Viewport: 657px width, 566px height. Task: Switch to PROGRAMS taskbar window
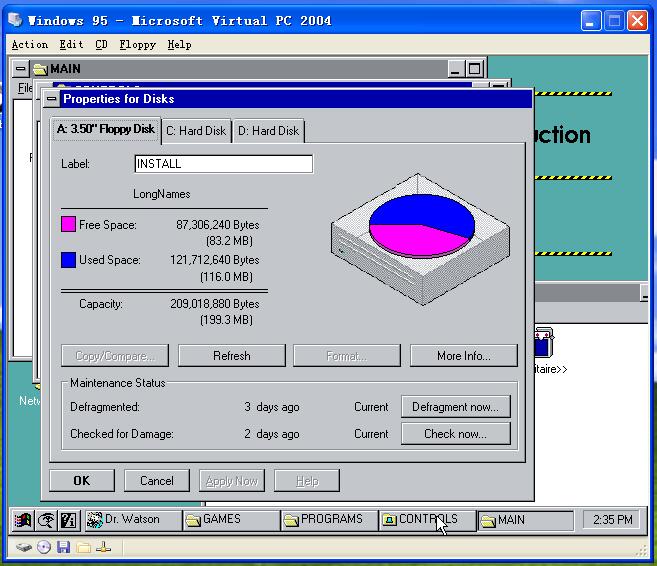(329, 520)
